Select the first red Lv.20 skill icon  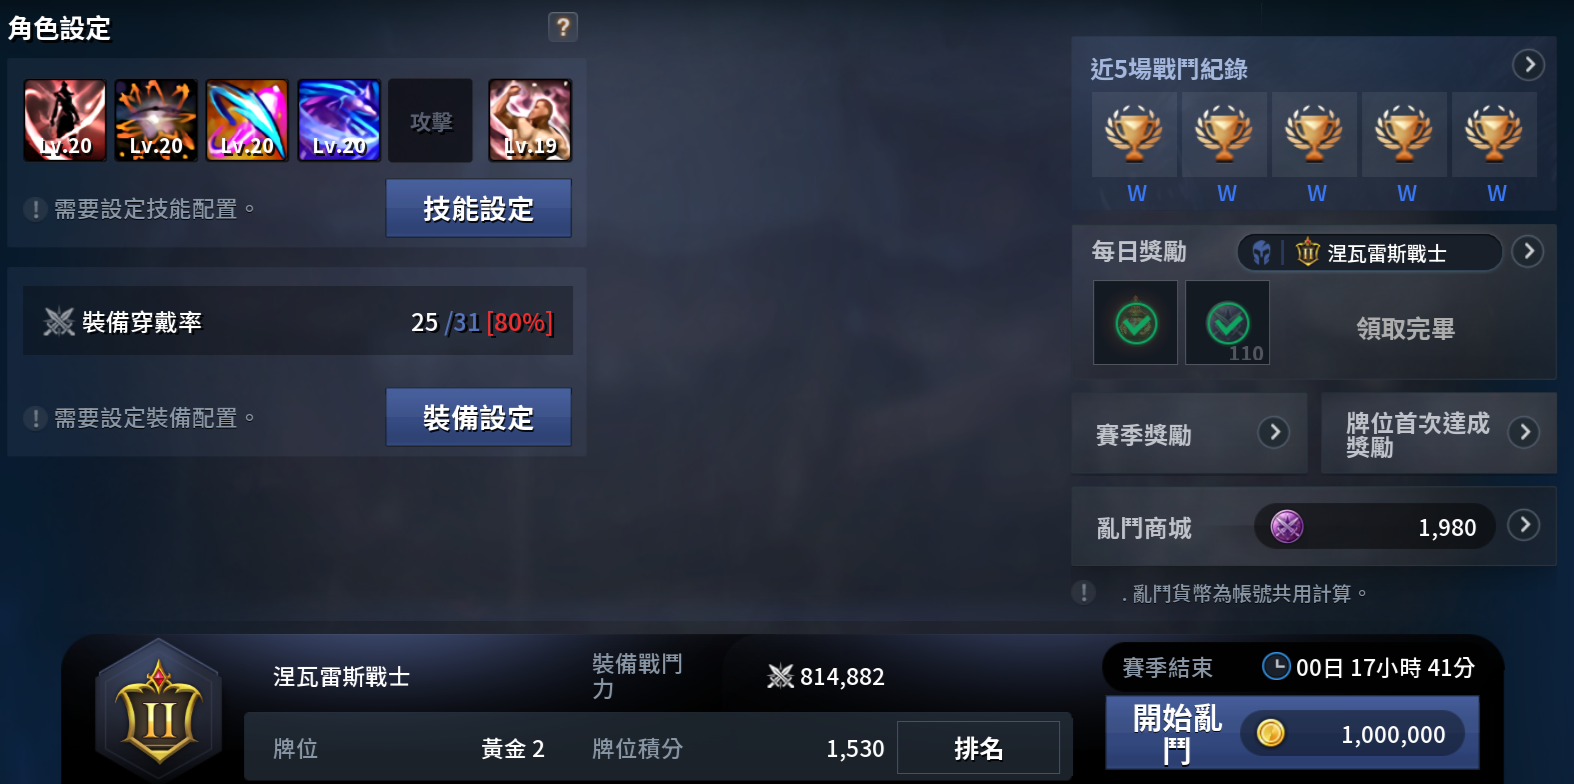point(65,121)
